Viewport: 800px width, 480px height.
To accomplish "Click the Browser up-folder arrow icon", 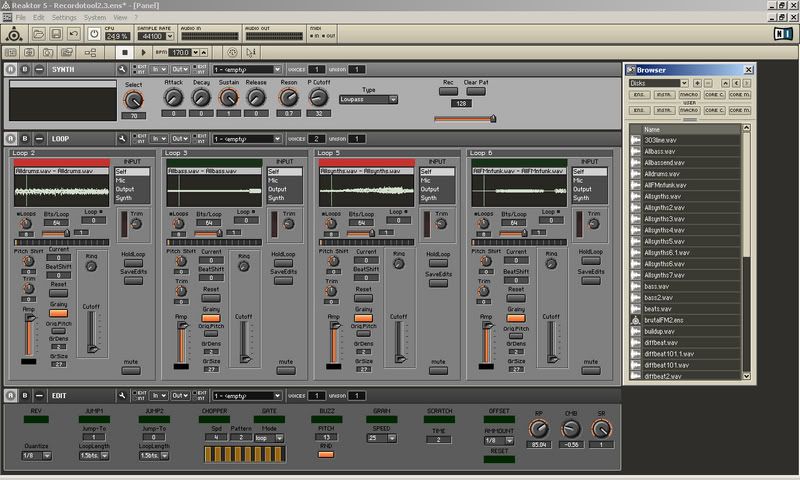I will tap(725, 83).
